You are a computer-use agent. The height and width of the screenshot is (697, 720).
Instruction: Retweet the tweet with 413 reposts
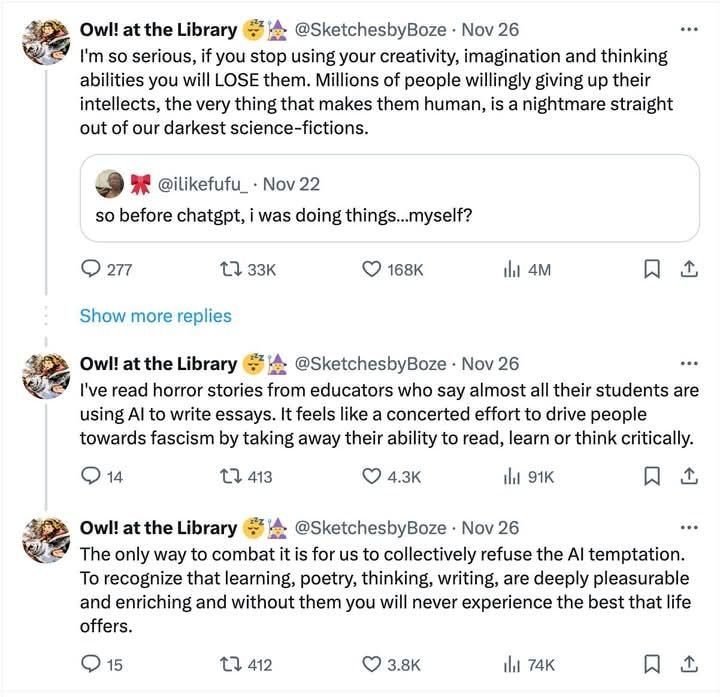pos(229,477)
